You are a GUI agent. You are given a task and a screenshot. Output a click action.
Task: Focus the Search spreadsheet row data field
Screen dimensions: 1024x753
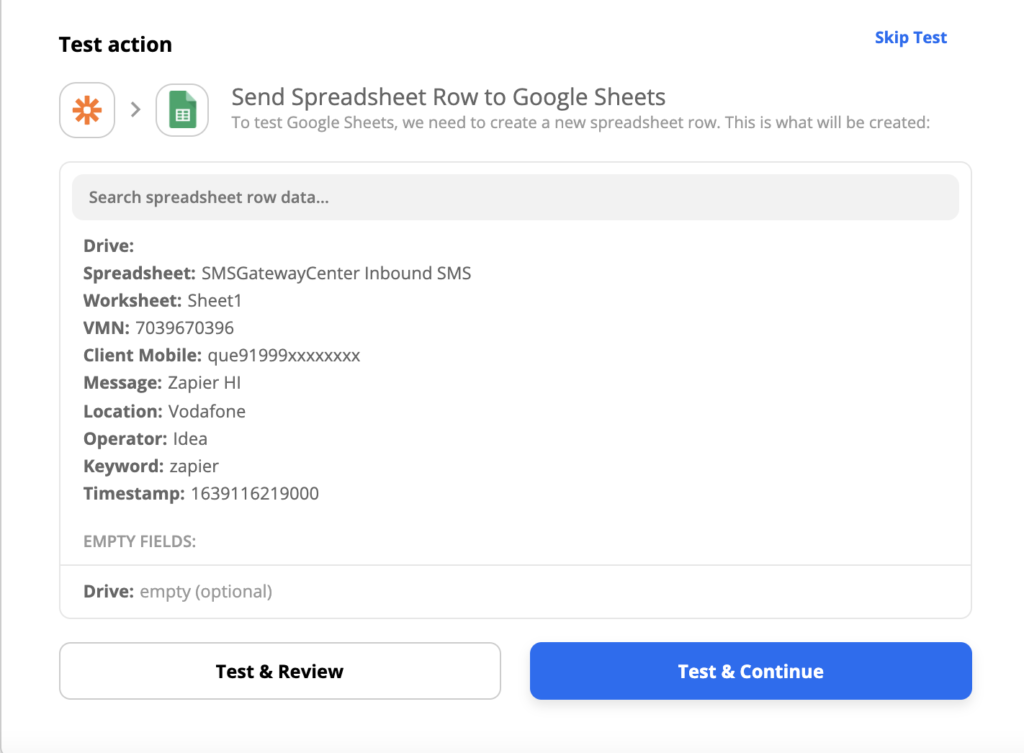tap(515, 197)
